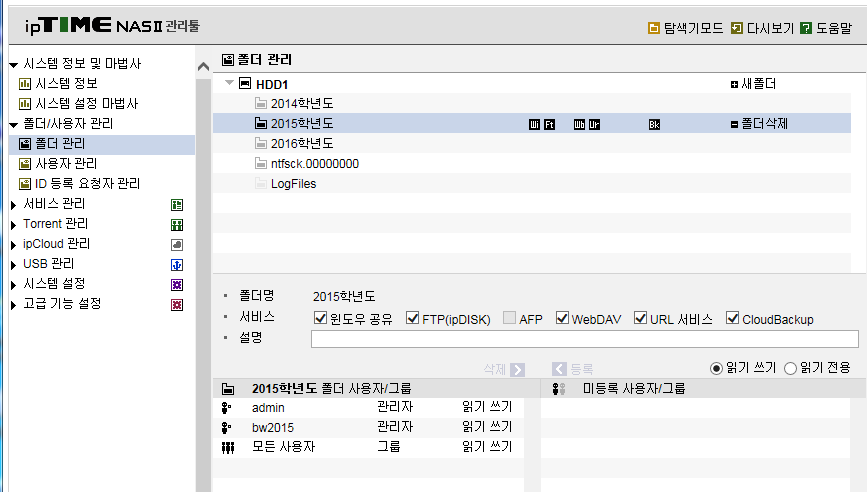Click the Ft service icon on 2015학년도 row
Viewport: 867px width, 492px height.
coord(549,124)
